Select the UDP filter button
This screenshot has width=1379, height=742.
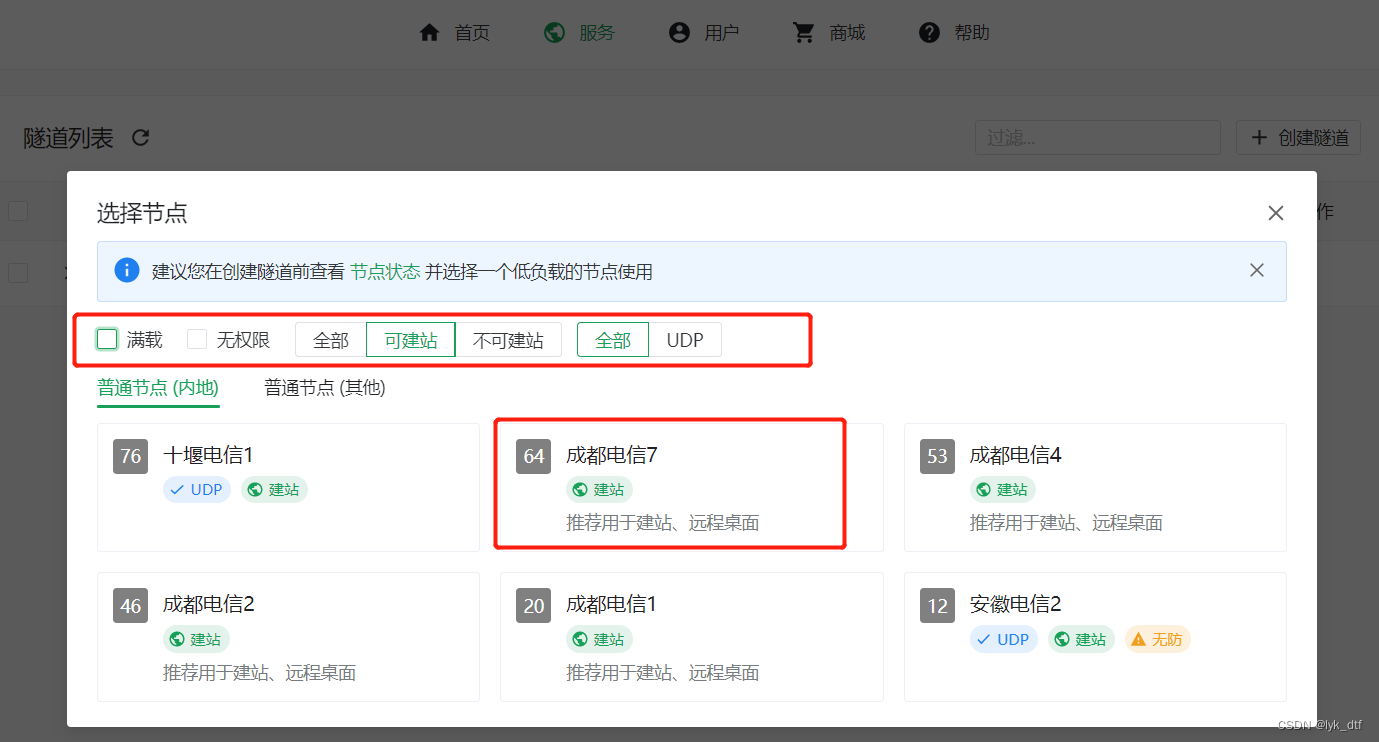(685, 340)
